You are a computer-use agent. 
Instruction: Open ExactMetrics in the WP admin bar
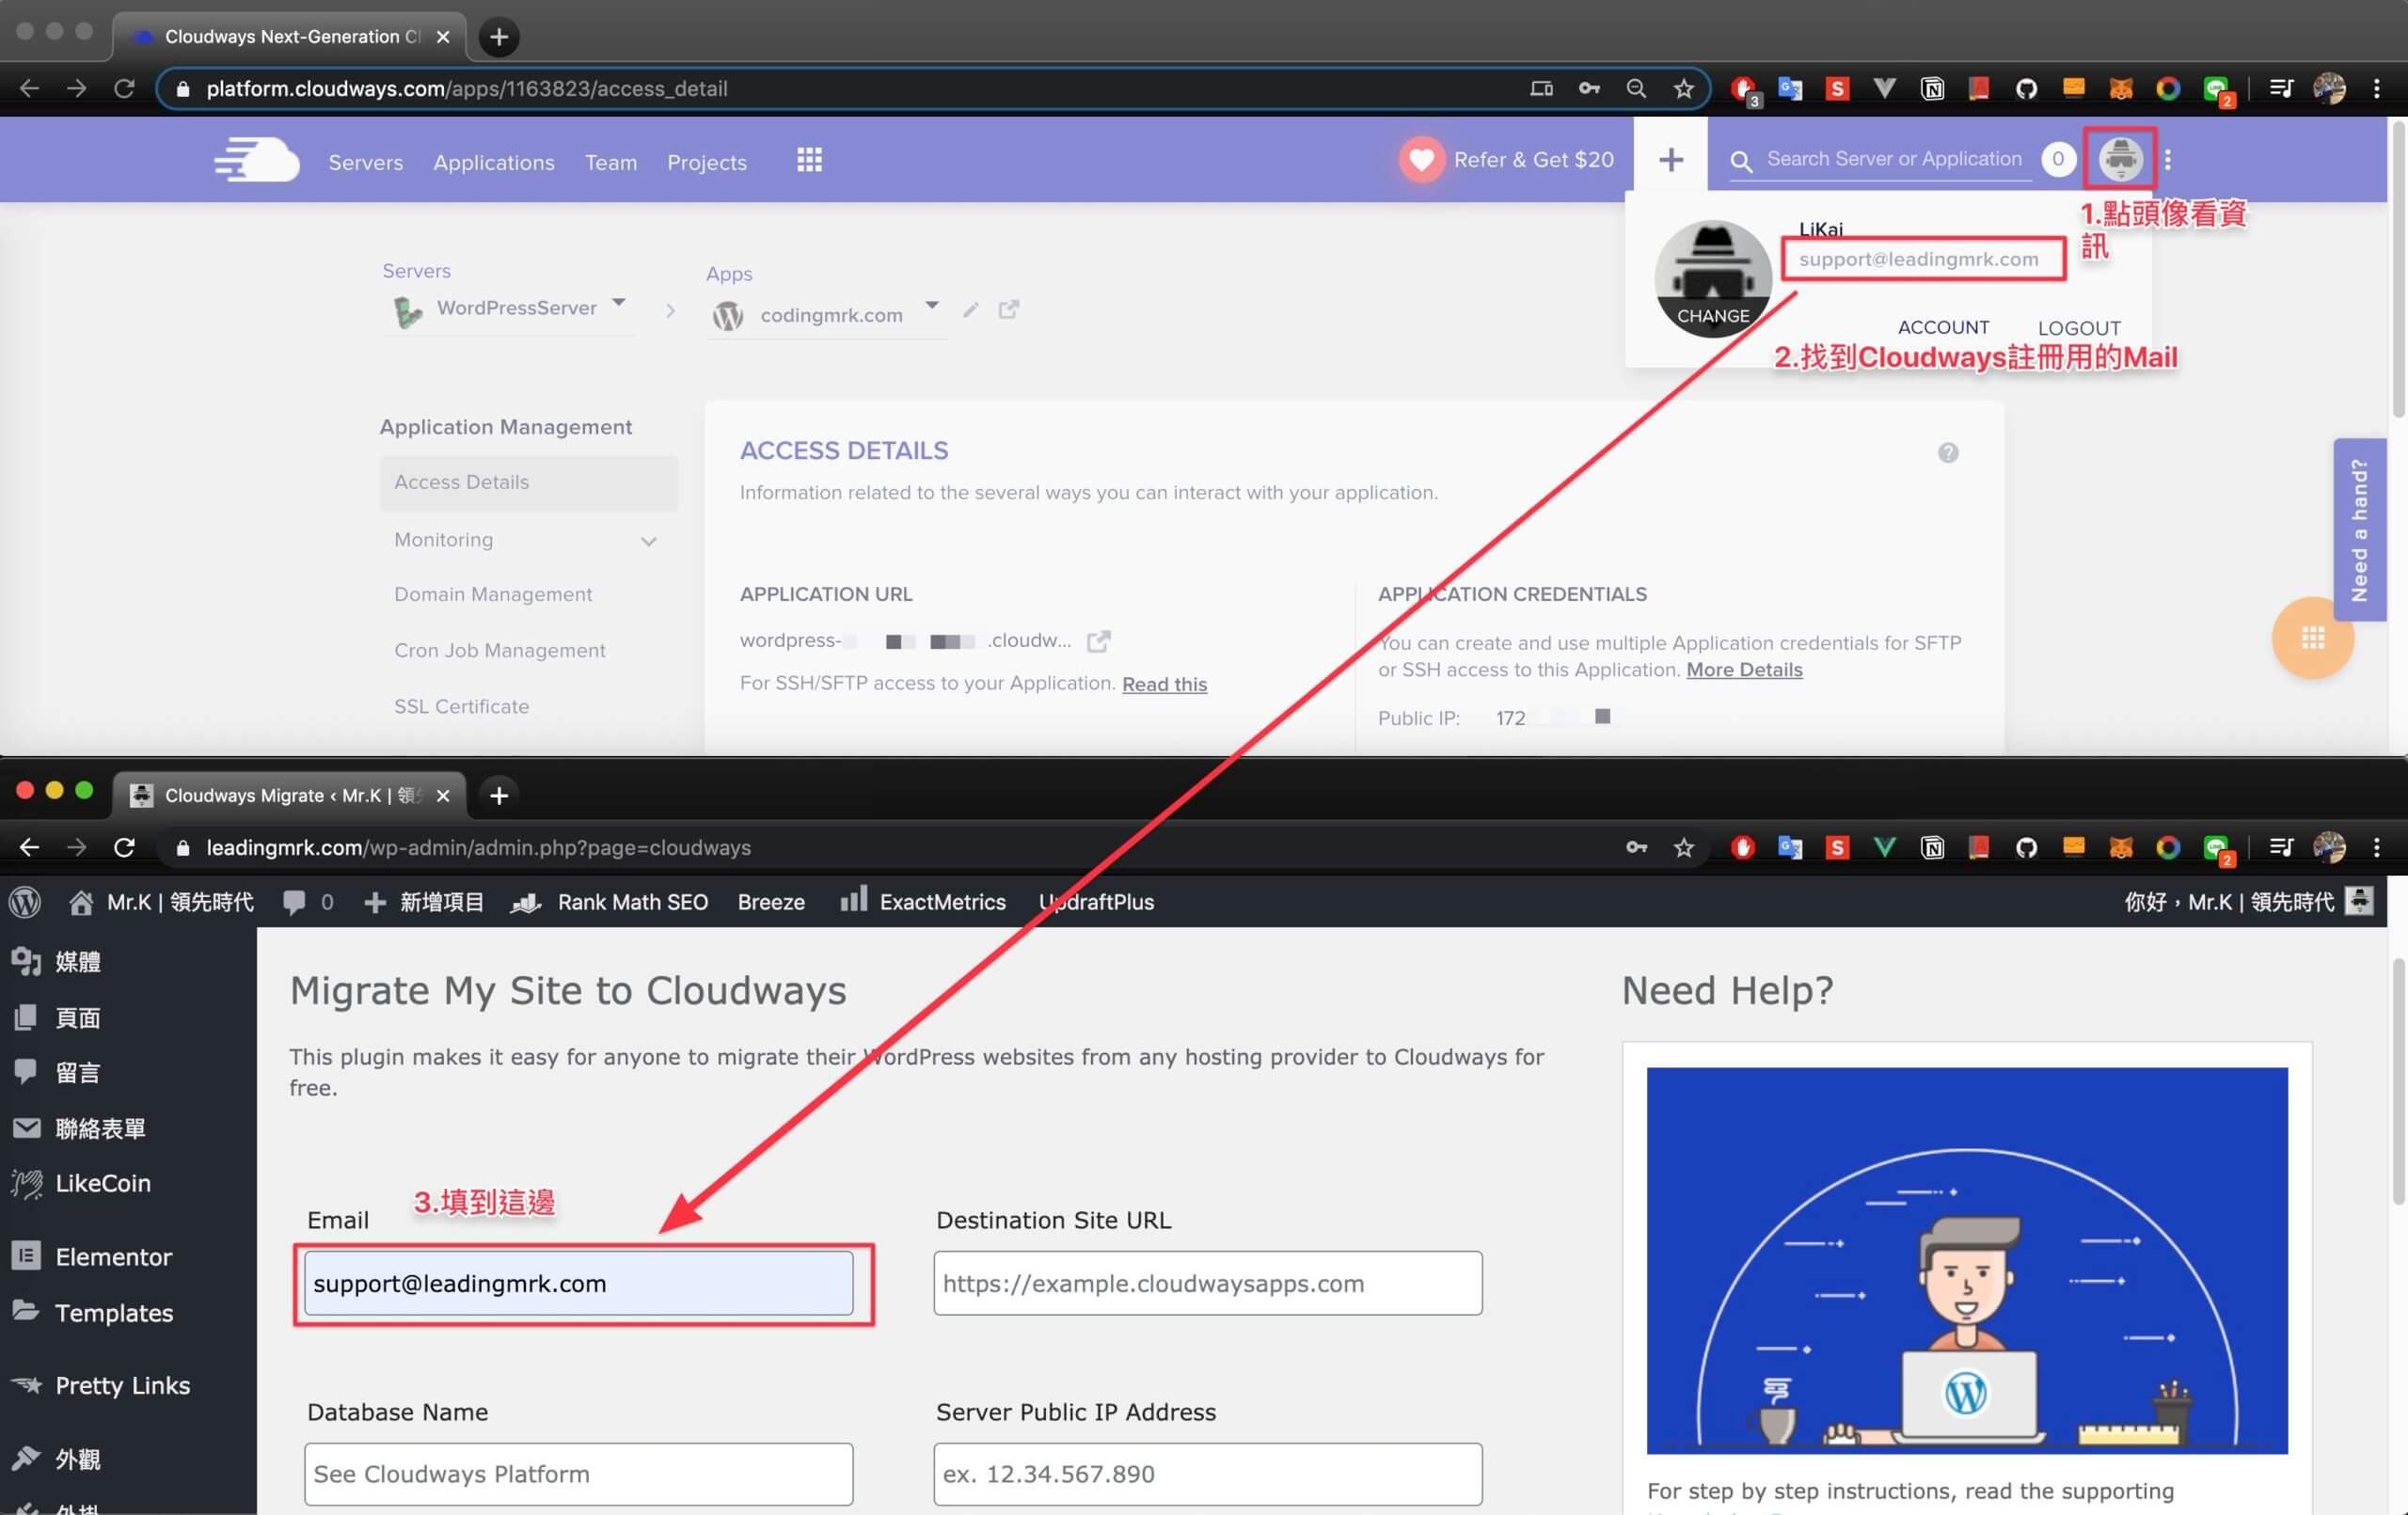[x=923, y=902]
